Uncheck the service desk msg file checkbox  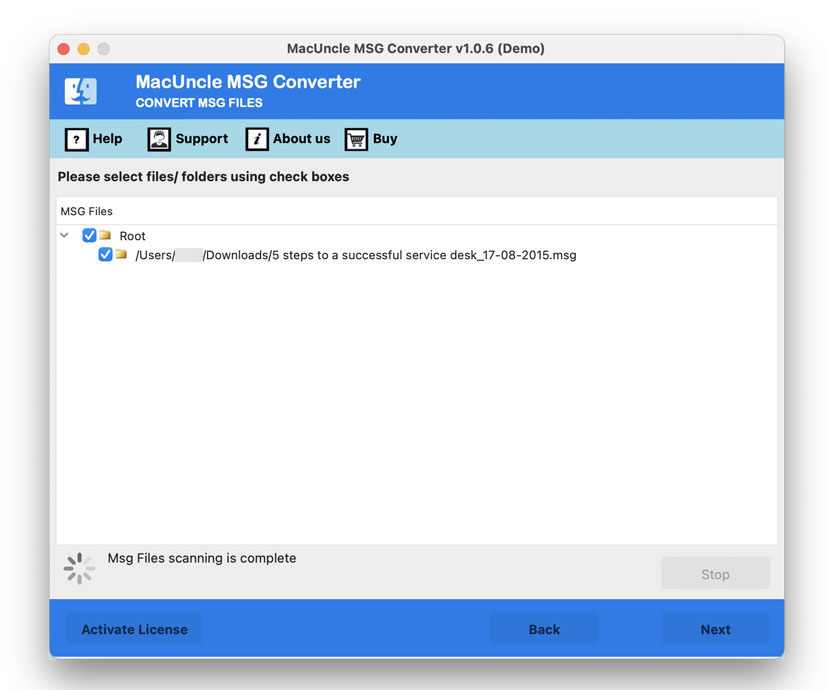coord(105,255)
